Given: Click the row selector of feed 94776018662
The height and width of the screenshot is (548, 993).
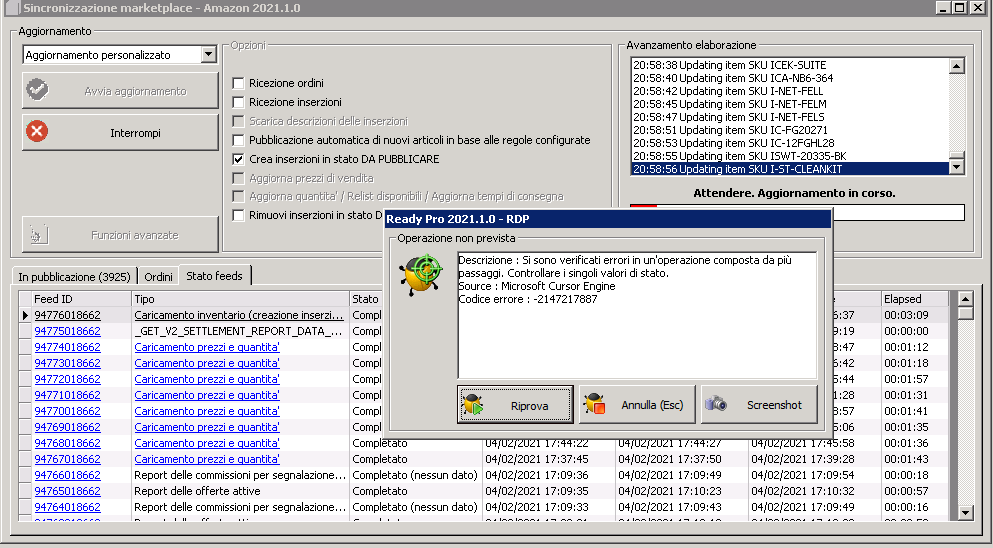Looking at the screenshot, I should click(25, 315).
